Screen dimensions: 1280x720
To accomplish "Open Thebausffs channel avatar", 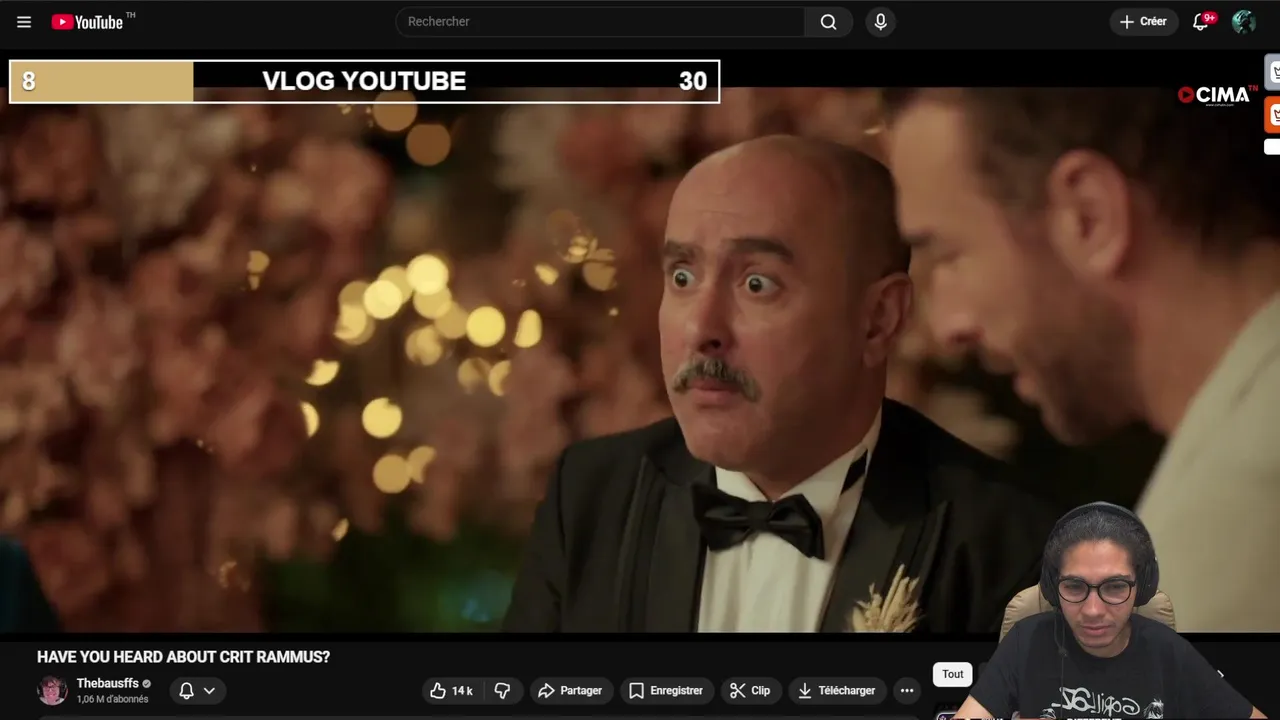I will click(52, 690).
